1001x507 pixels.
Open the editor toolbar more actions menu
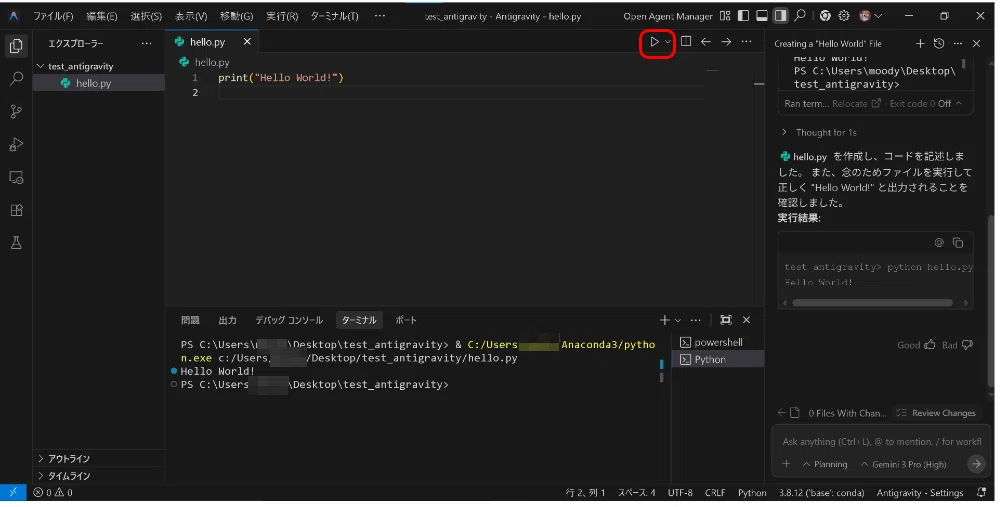(x=746, y=42)
